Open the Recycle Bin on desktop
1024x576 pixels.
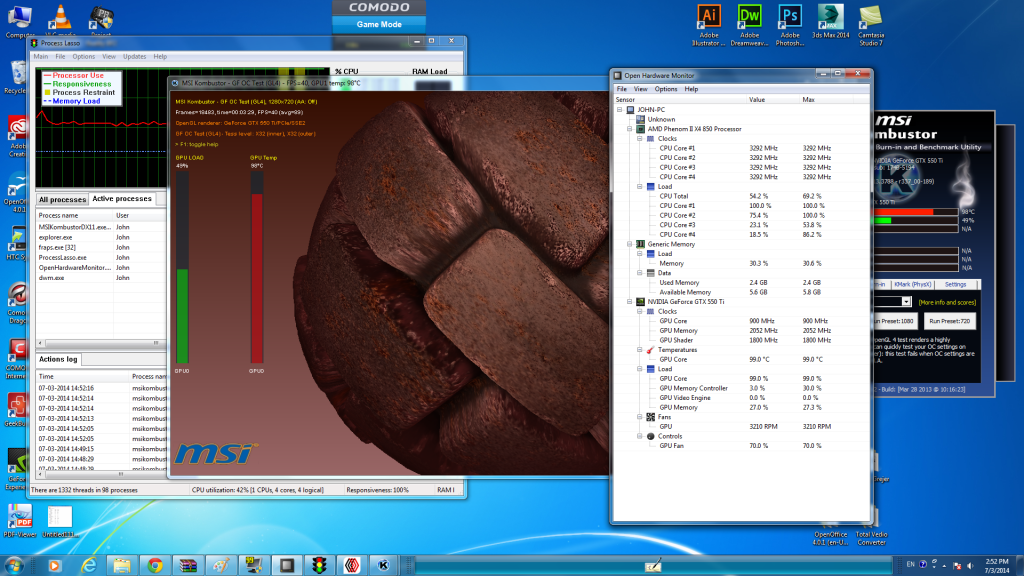pyautogui.click(x=16, y=75)
